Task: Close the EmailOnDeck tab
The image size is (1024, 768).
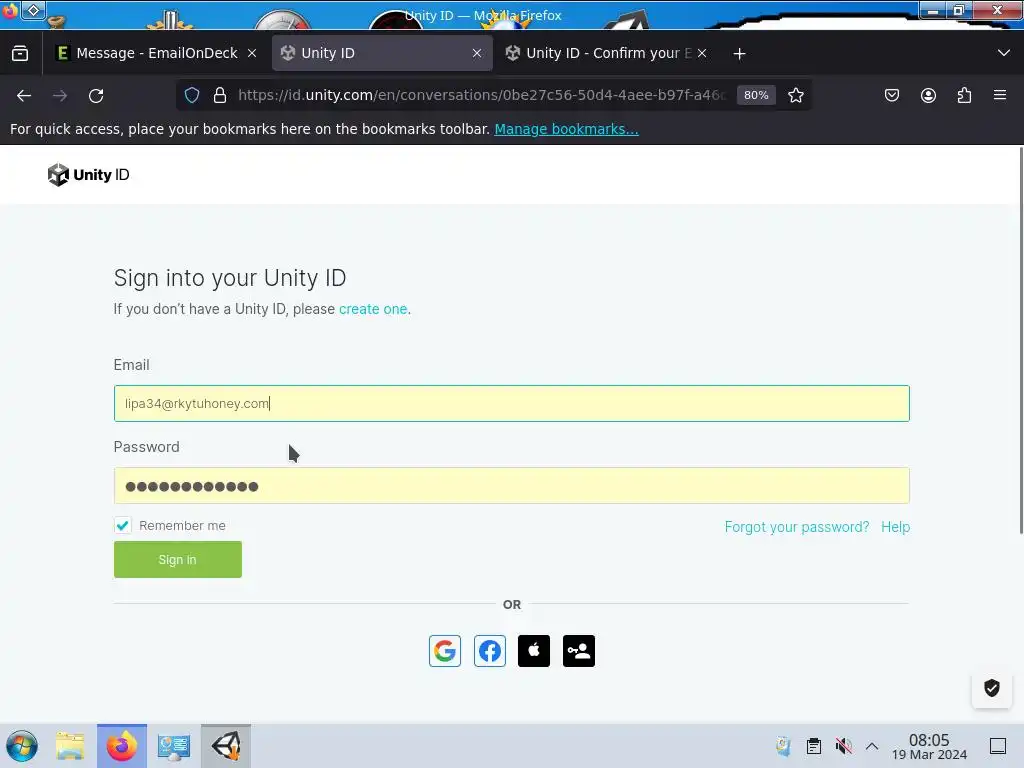Action: point(252,53)
